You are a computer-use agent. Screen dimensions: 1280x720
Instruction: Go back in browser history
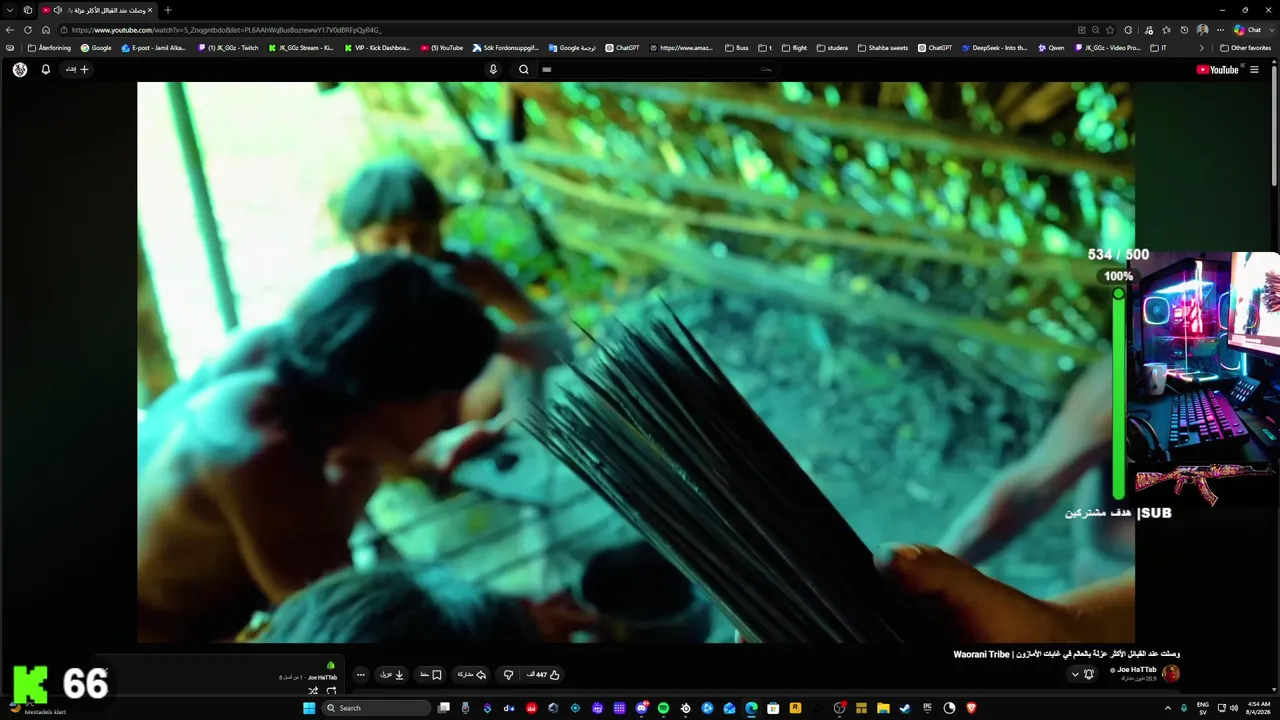tap(10, 30)
